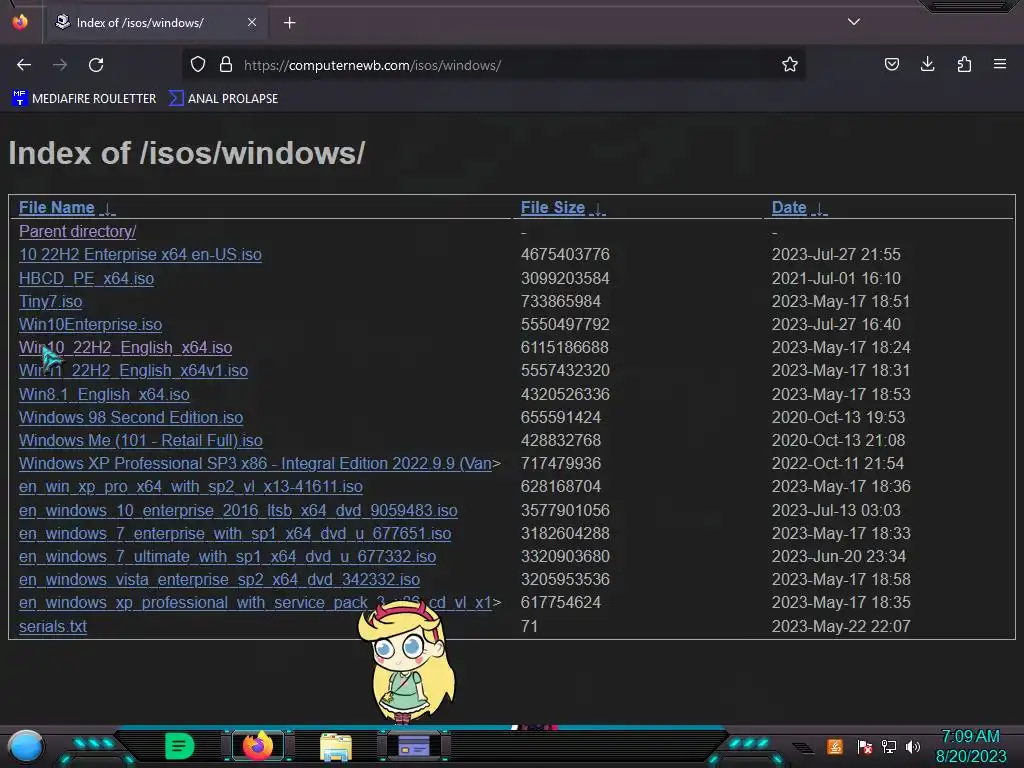This screenshot has height=768, width=1024.
Task: Open a new tab with plus button
Action: 289,23
